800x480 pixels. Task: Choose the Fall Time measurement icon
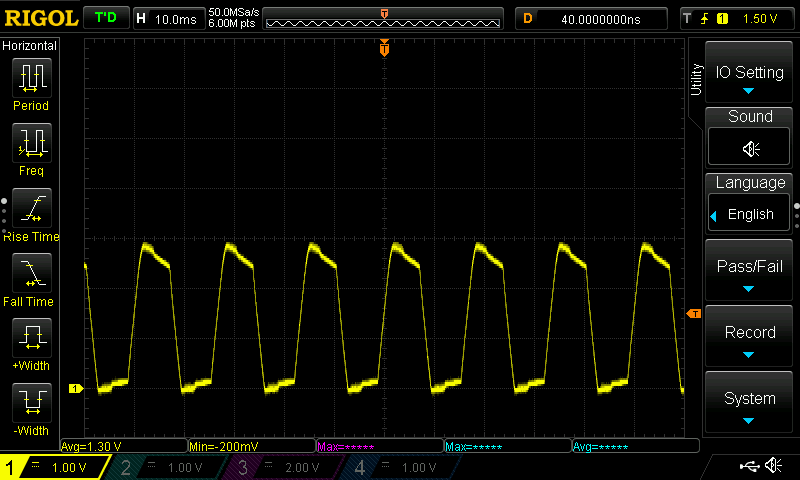click(x=31, y=274)
